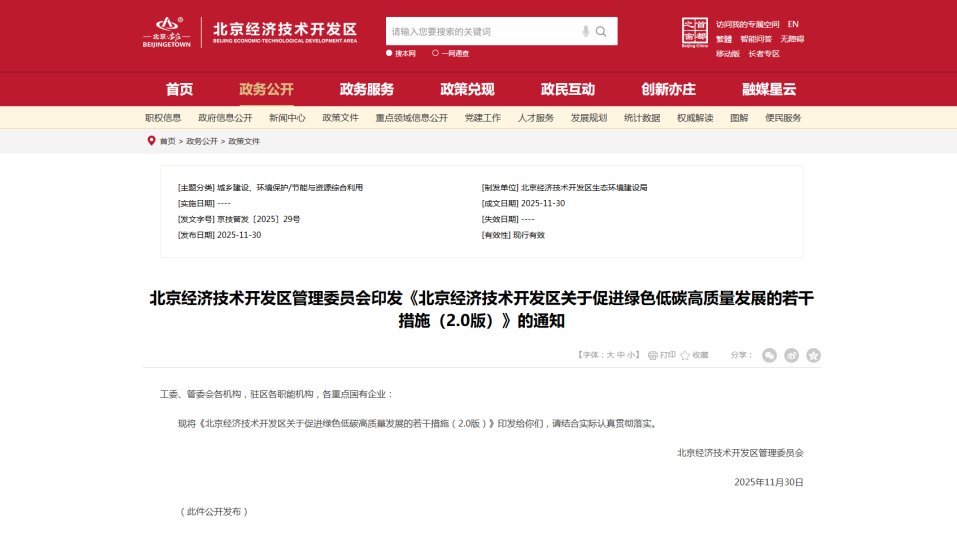
Task: Open 权威解读 in the sub-menu
Action: pyautogui.click(x=695, y=118)
